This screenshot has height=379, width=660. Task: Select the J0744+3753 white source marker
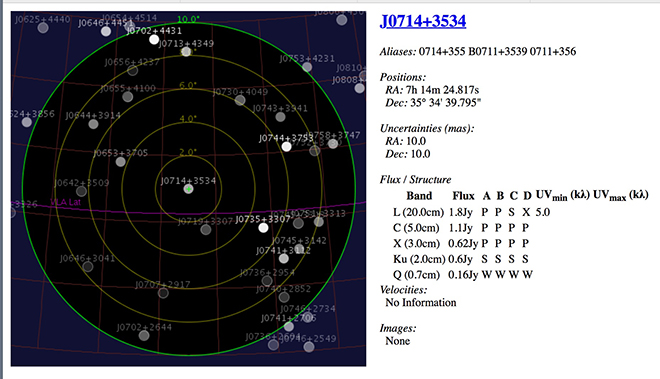click(286, 147)
